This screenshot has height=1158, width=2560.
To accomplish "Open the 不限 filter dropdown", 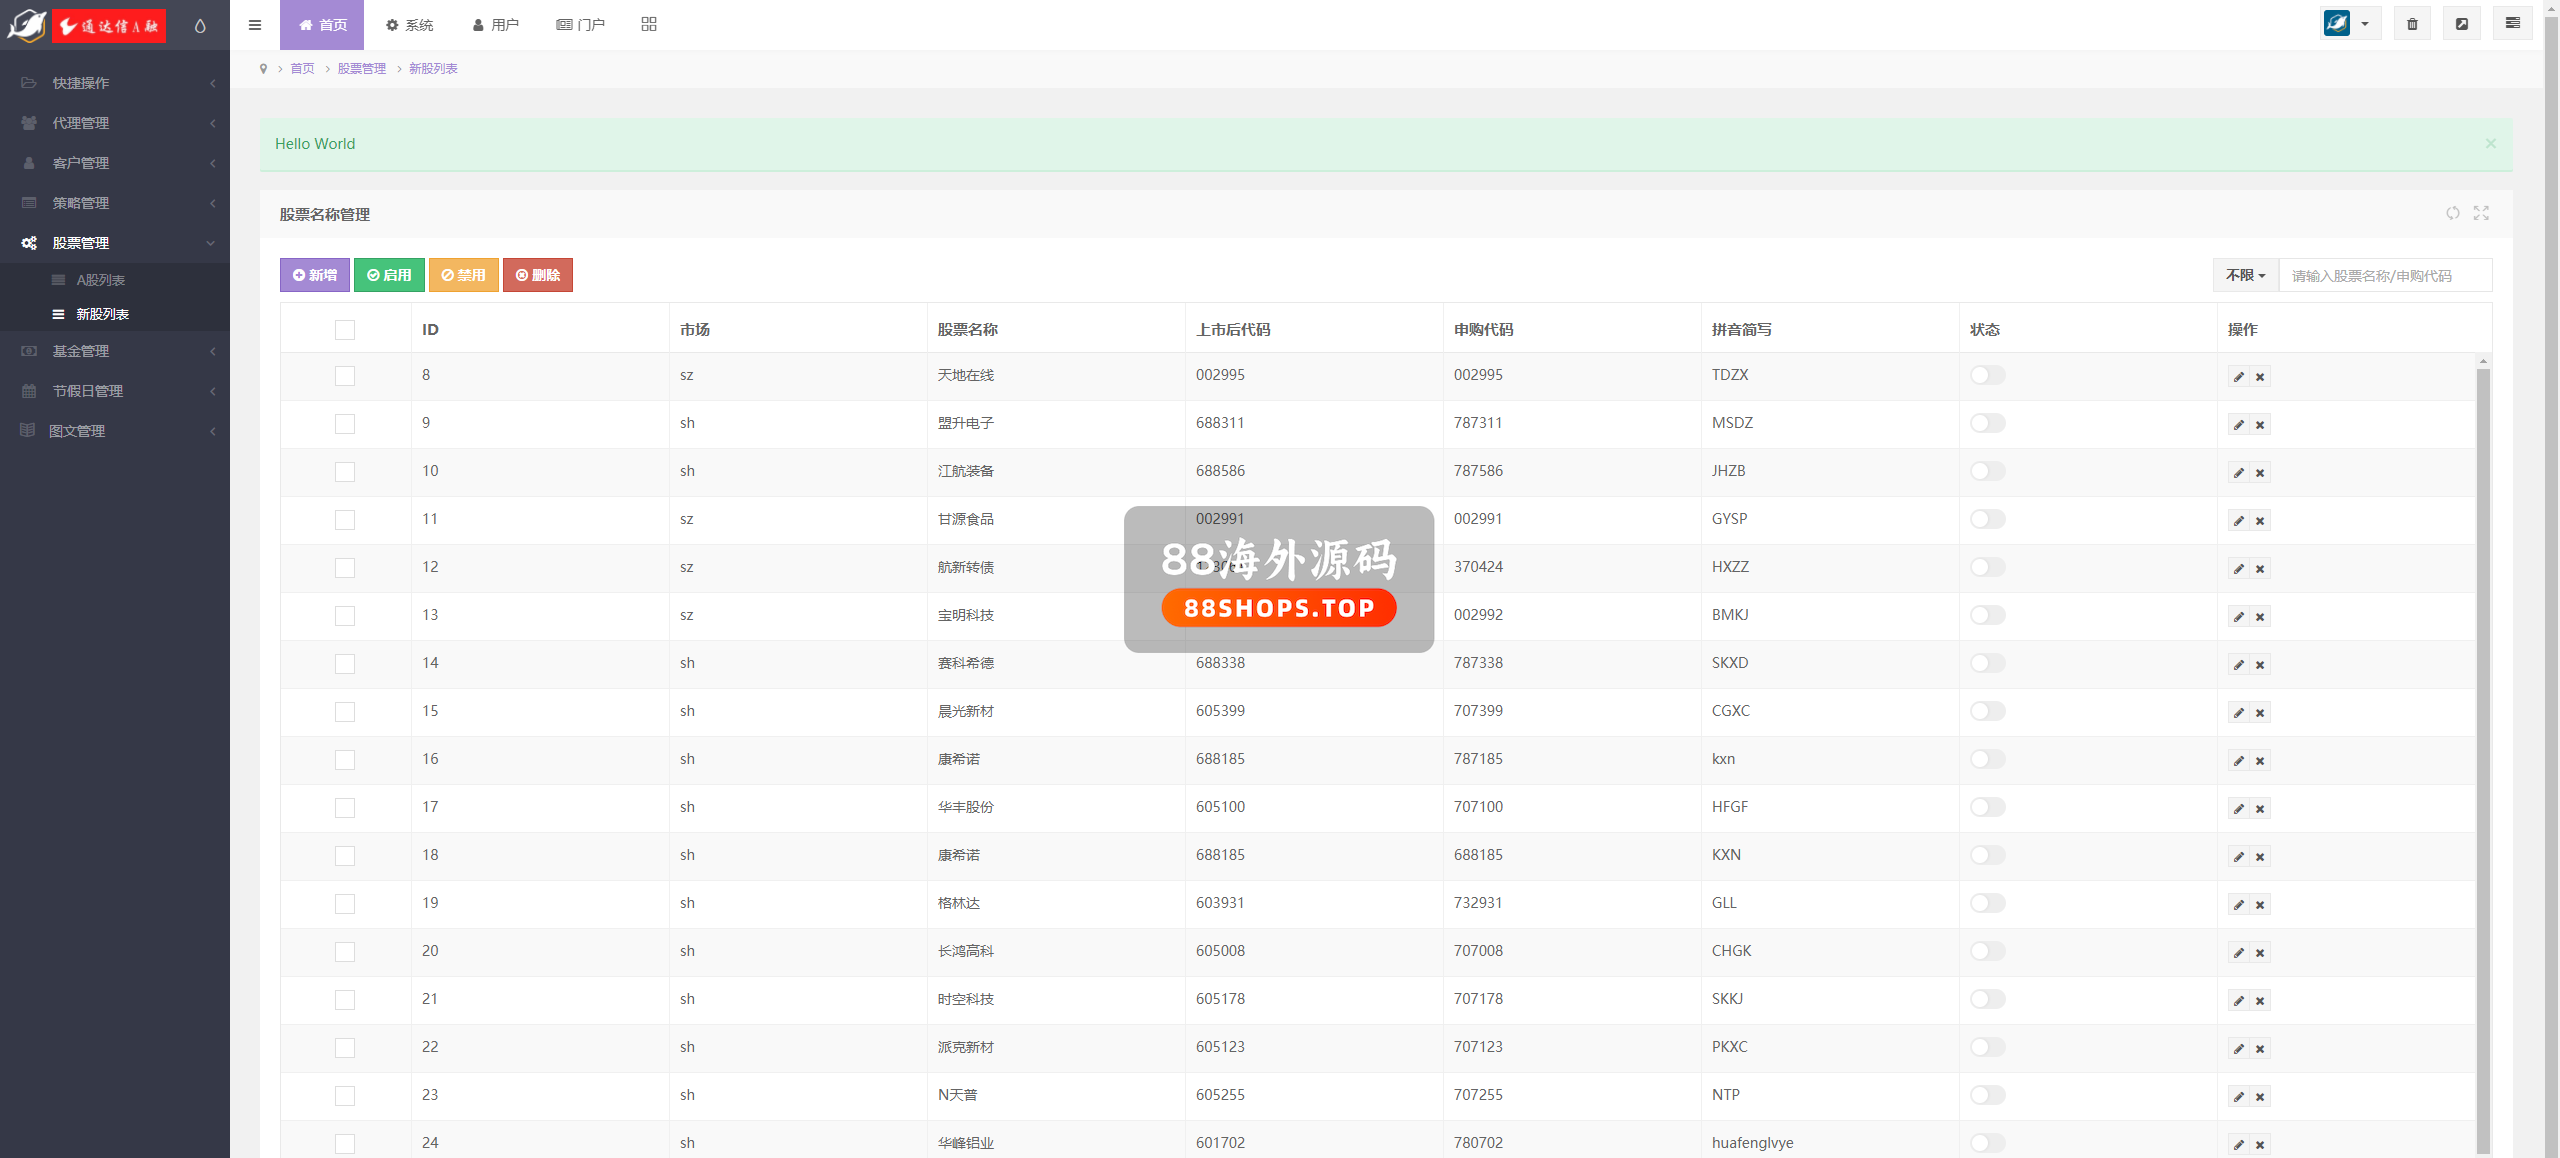I will tap(2245, 275).
